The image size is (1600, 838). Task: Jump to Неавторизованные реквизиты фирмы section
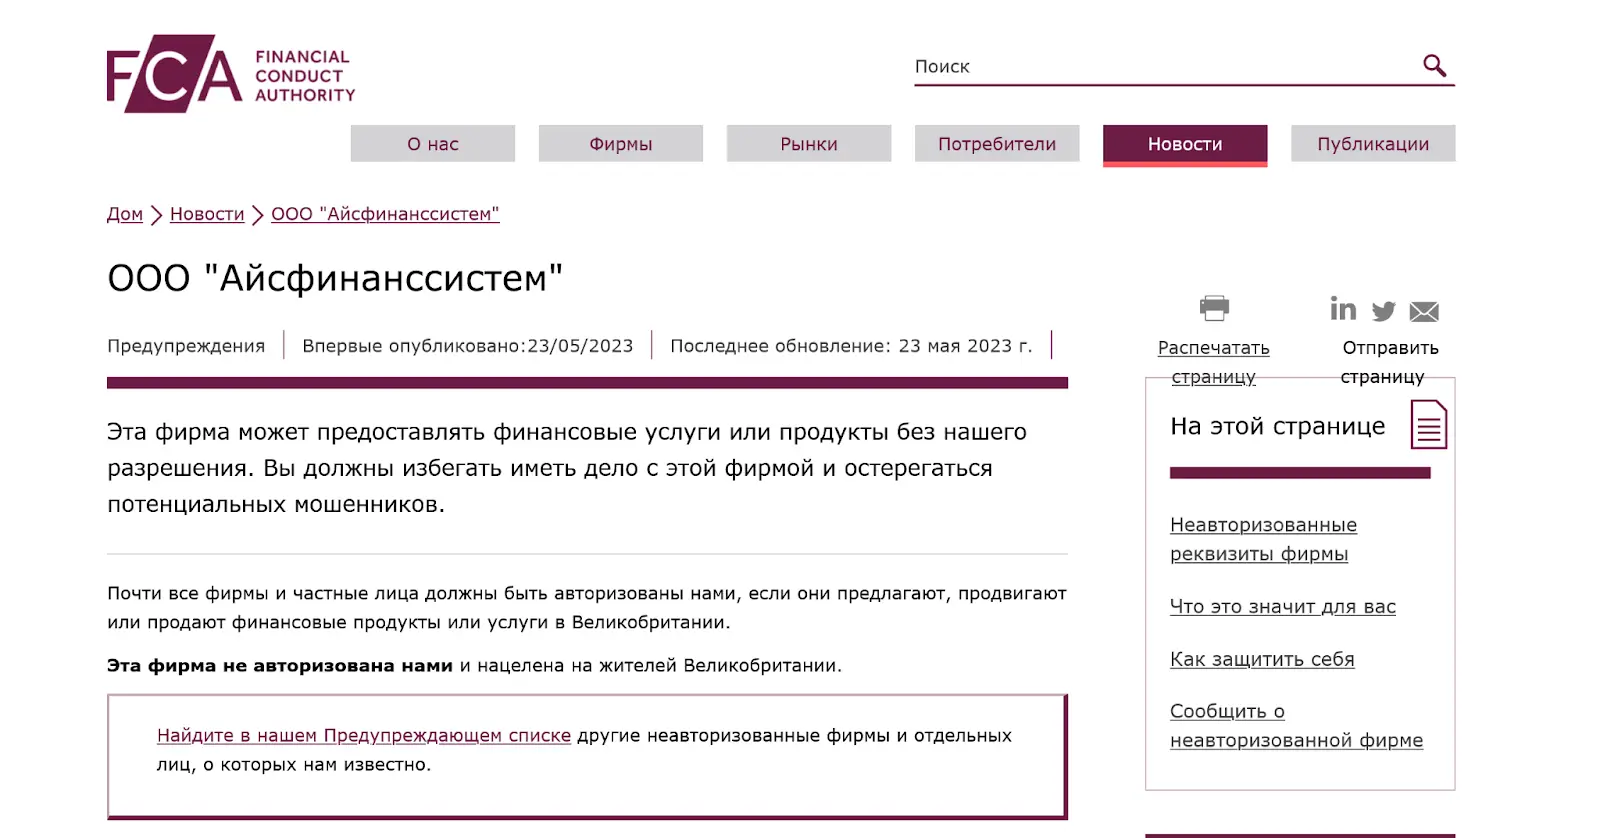[1264, 539]
